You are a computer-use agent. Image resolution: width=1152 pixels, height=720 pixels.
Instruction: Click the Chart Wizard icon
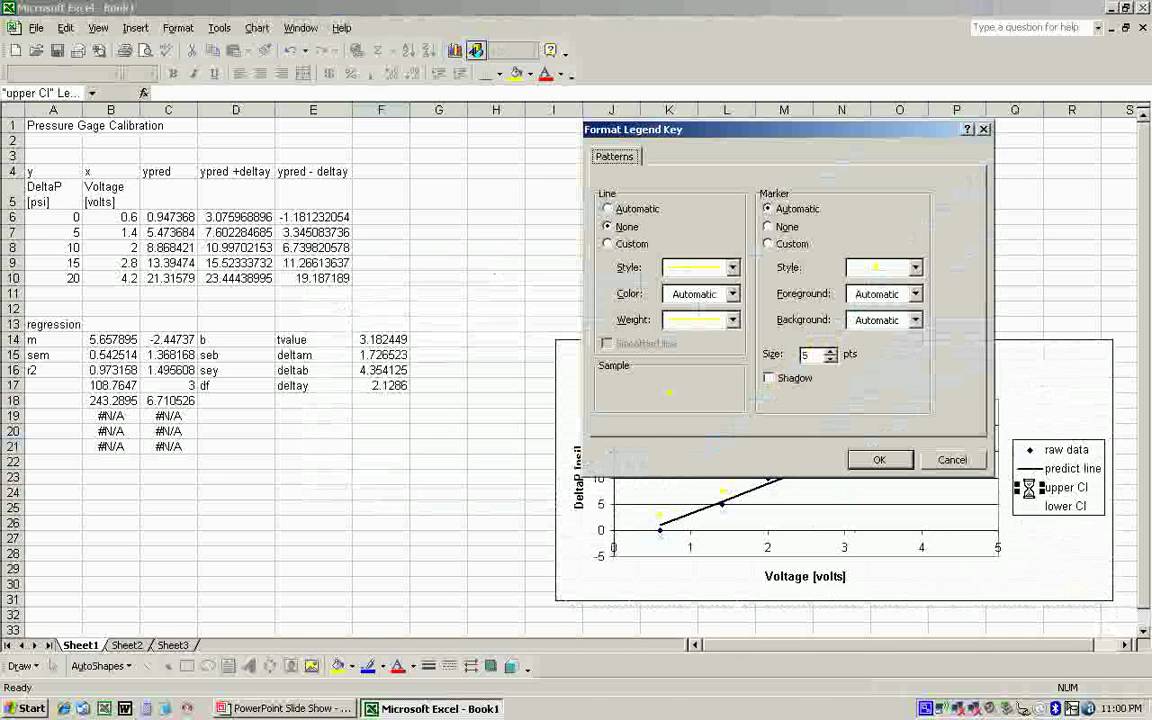(455, 51)
